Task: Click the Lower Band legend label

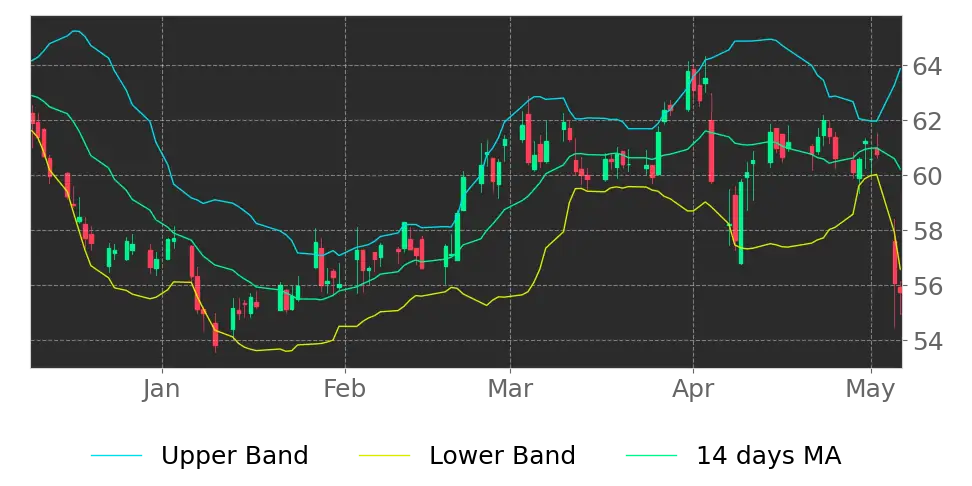Action: point(502,456)
